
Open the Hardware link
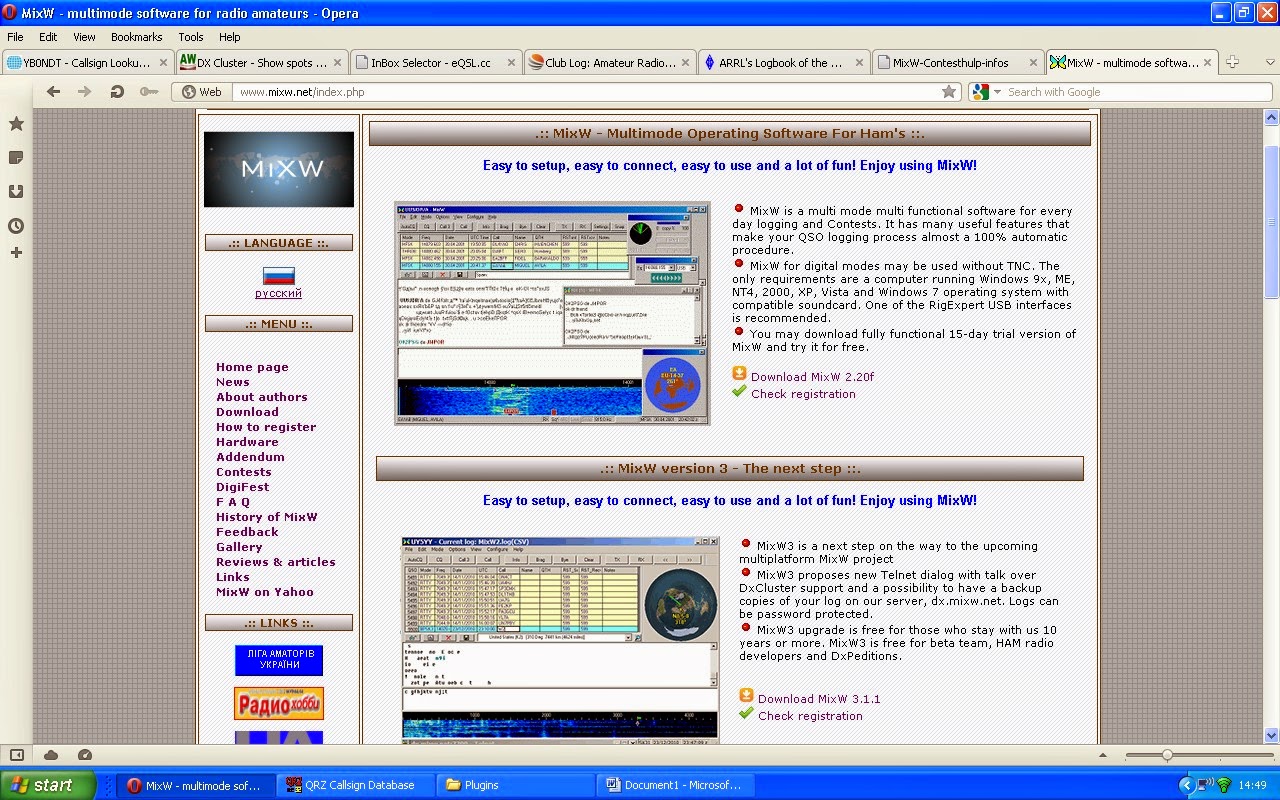click(x=247, y=442)
